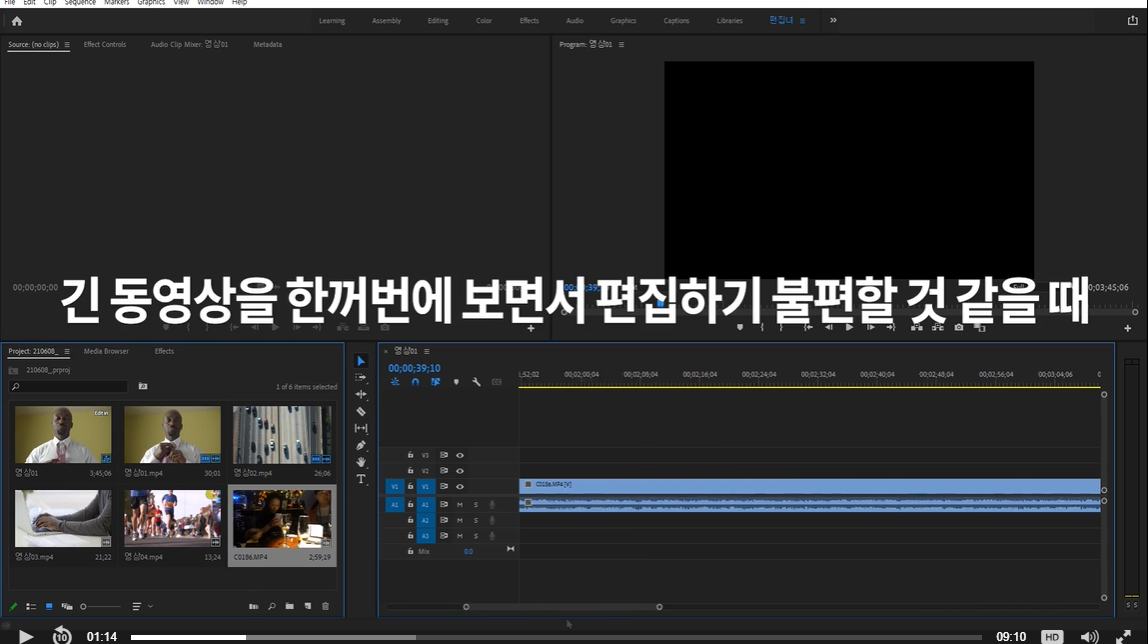The height and width of the screenshot is (644, 1148).
Task: Solo audio track A1
Action: tap(476, 504)
